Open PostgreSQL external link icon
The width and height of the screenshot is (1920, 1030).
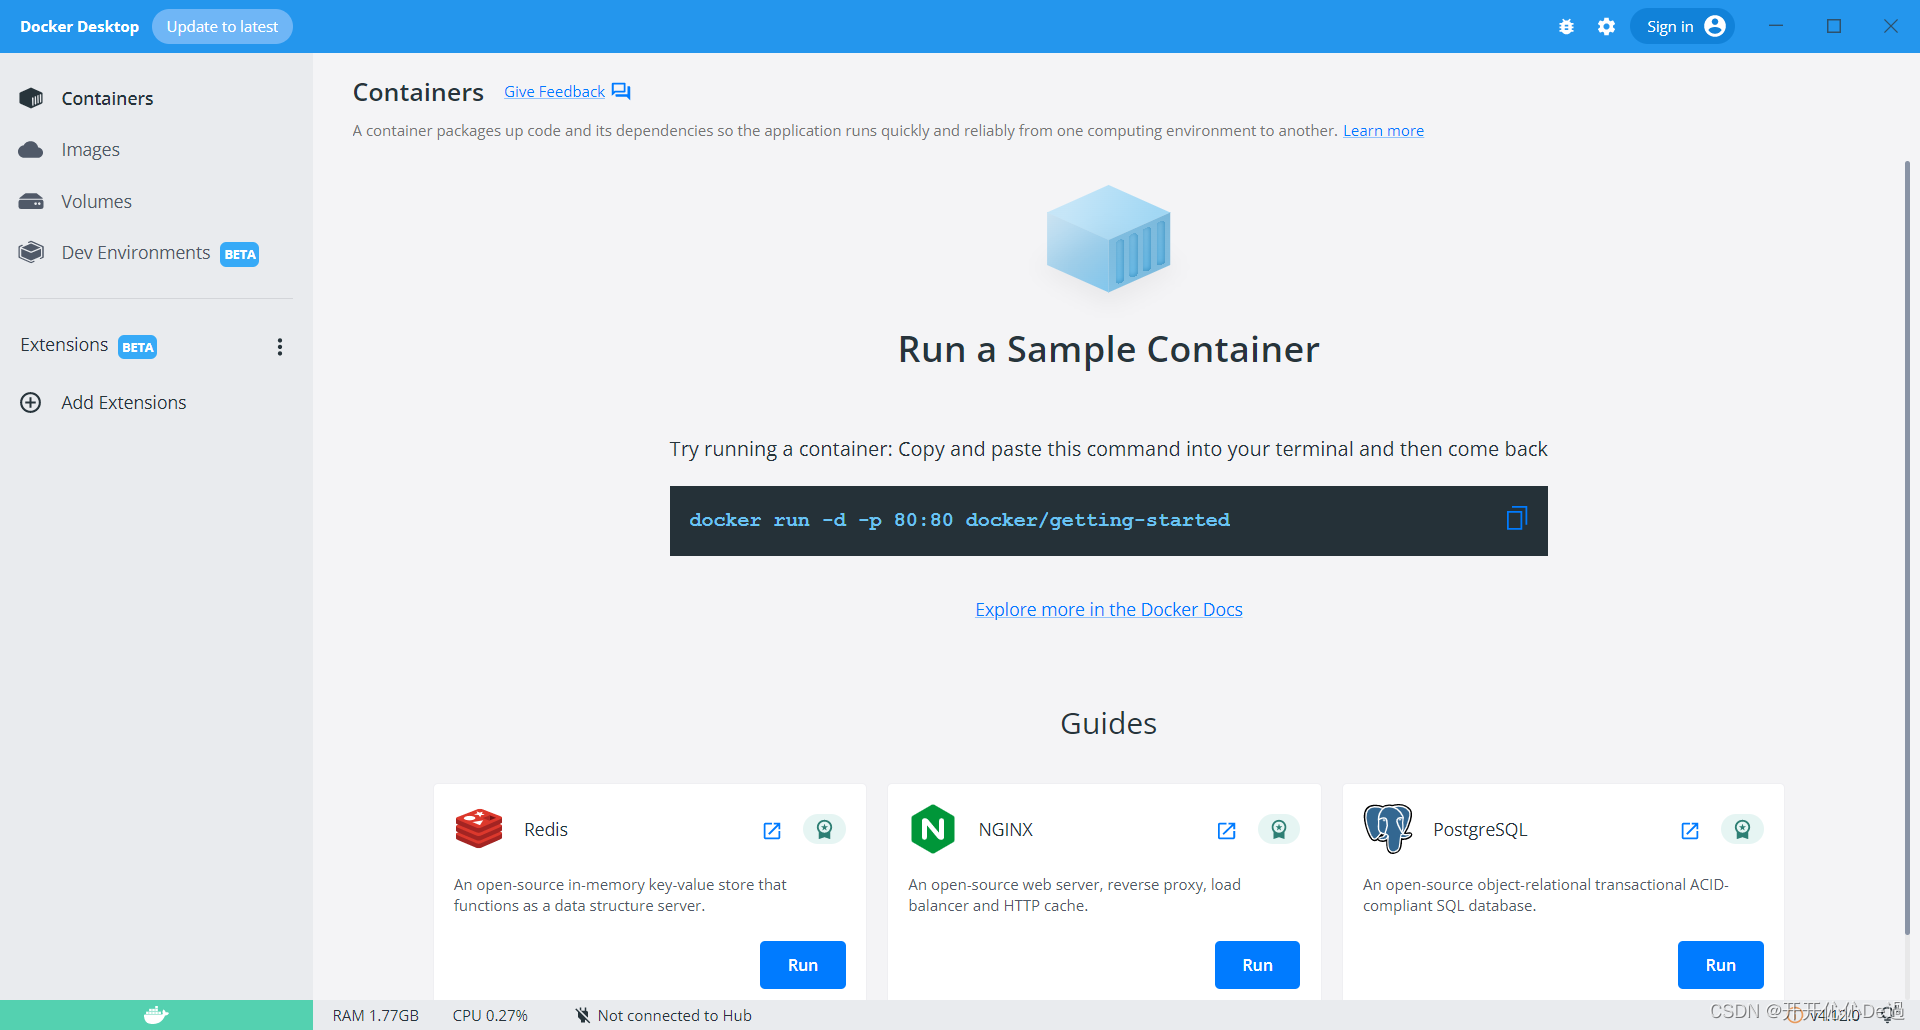click(1690, 831)
